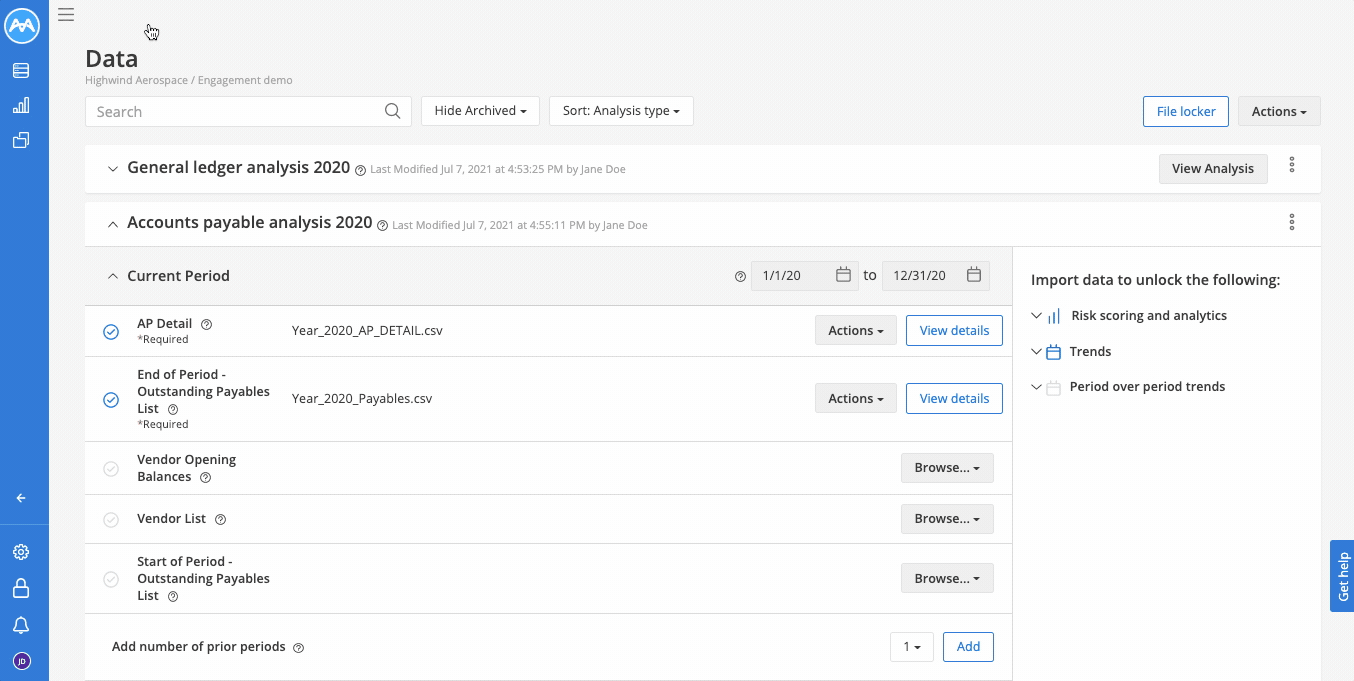Open more options for Accounts payable analysis
The height and width of the screenshot is (681, 1354).
click(1292, 222)
